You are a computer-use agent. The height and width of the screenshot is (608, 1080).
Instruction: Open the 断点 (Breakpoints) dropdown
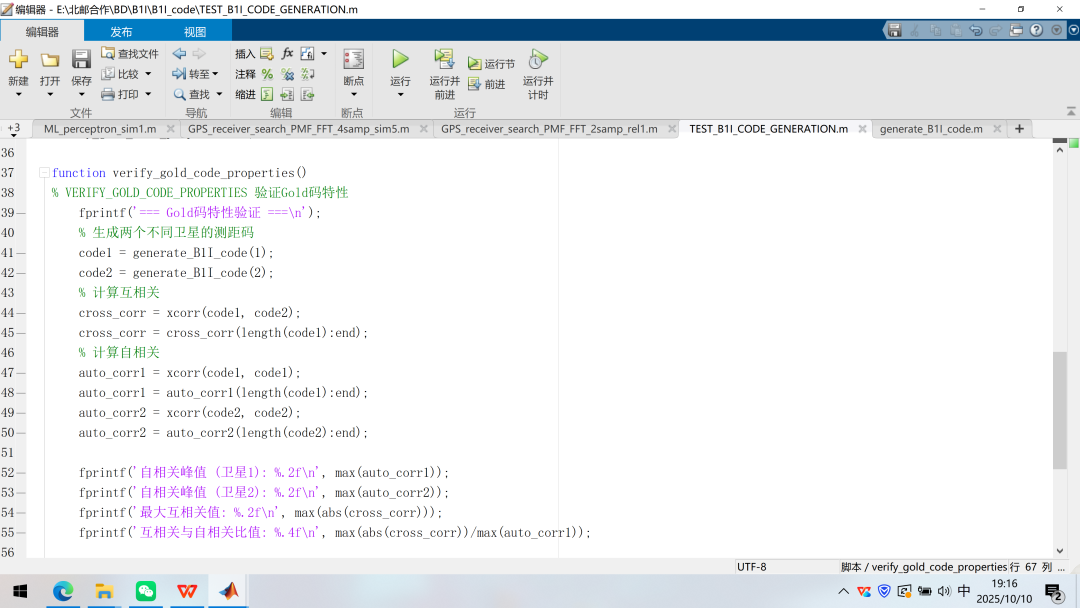(353, 94)
